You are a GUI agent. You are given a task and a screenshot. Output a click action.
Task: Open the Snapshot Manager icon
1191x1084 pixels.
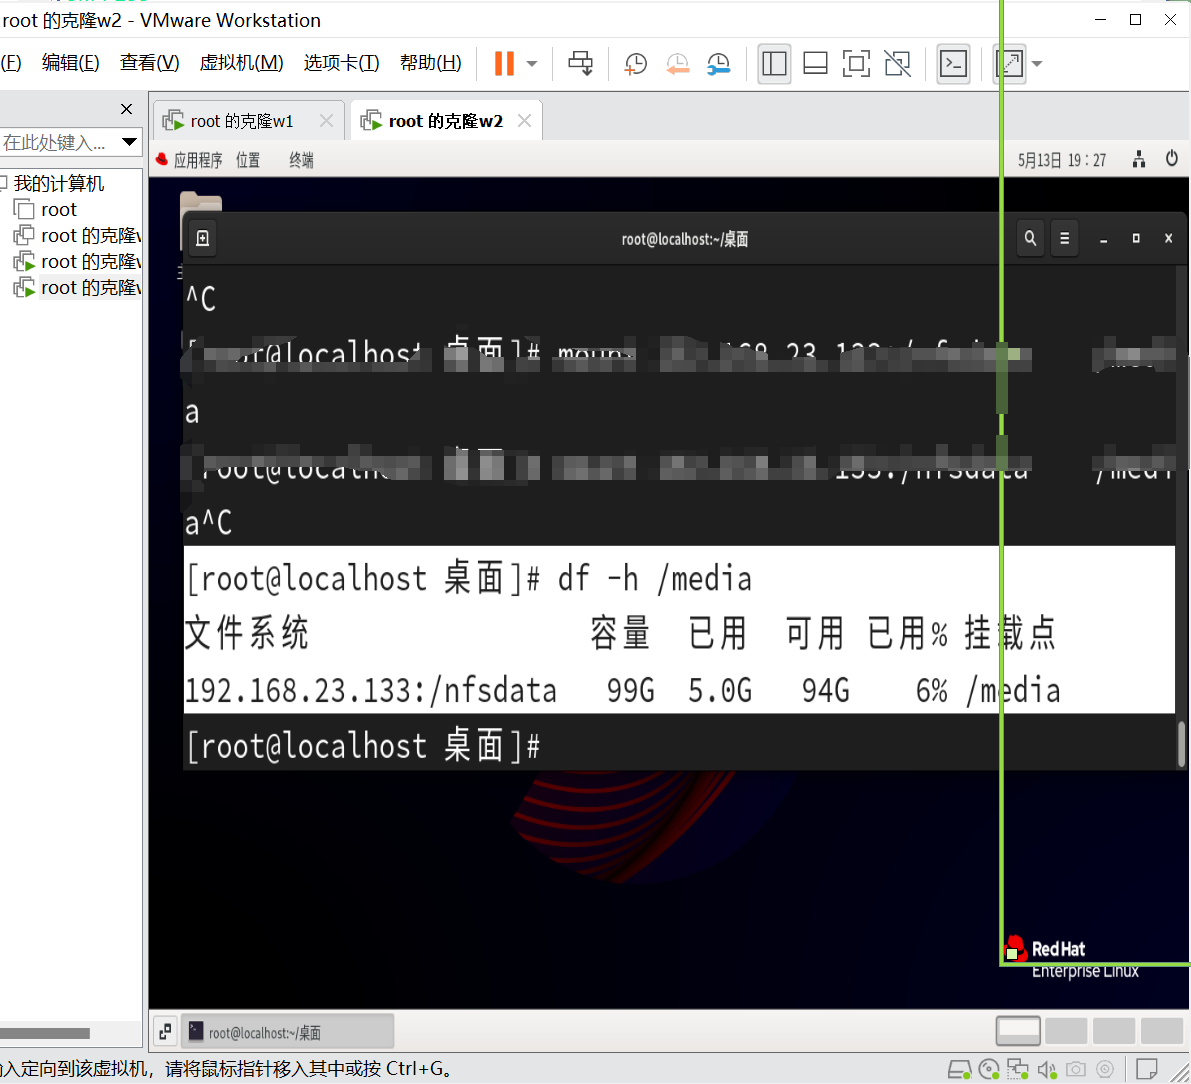click(x=719, y=63)
